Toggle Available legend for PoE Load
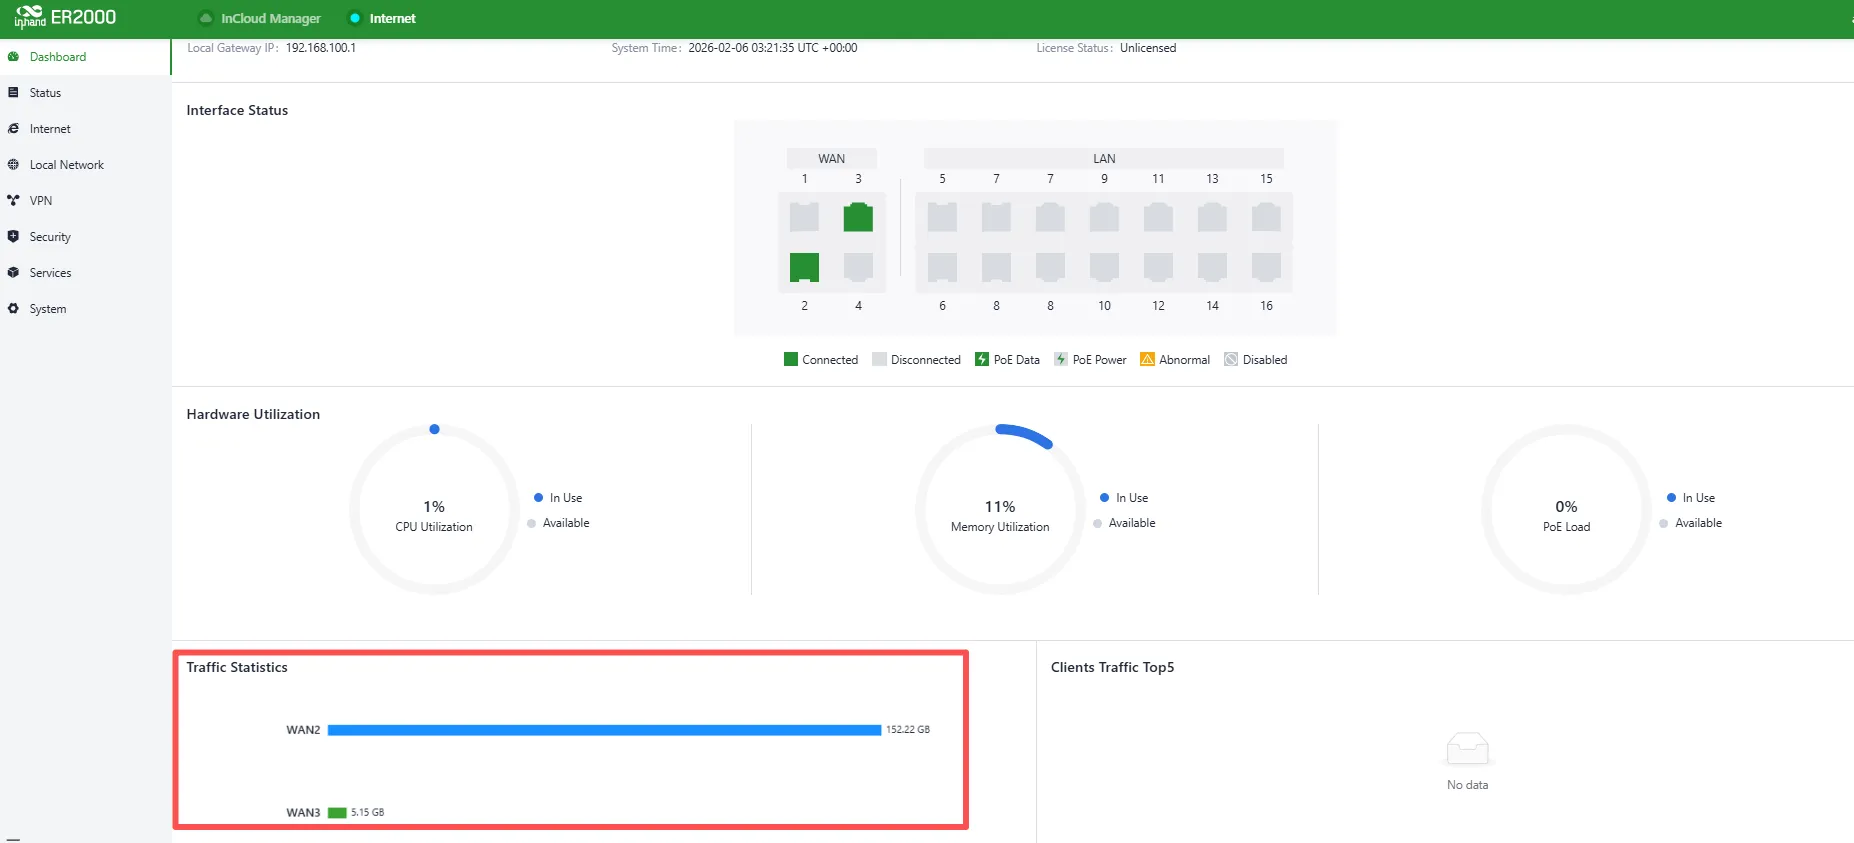The image size is (1854, 843). 1691,523
